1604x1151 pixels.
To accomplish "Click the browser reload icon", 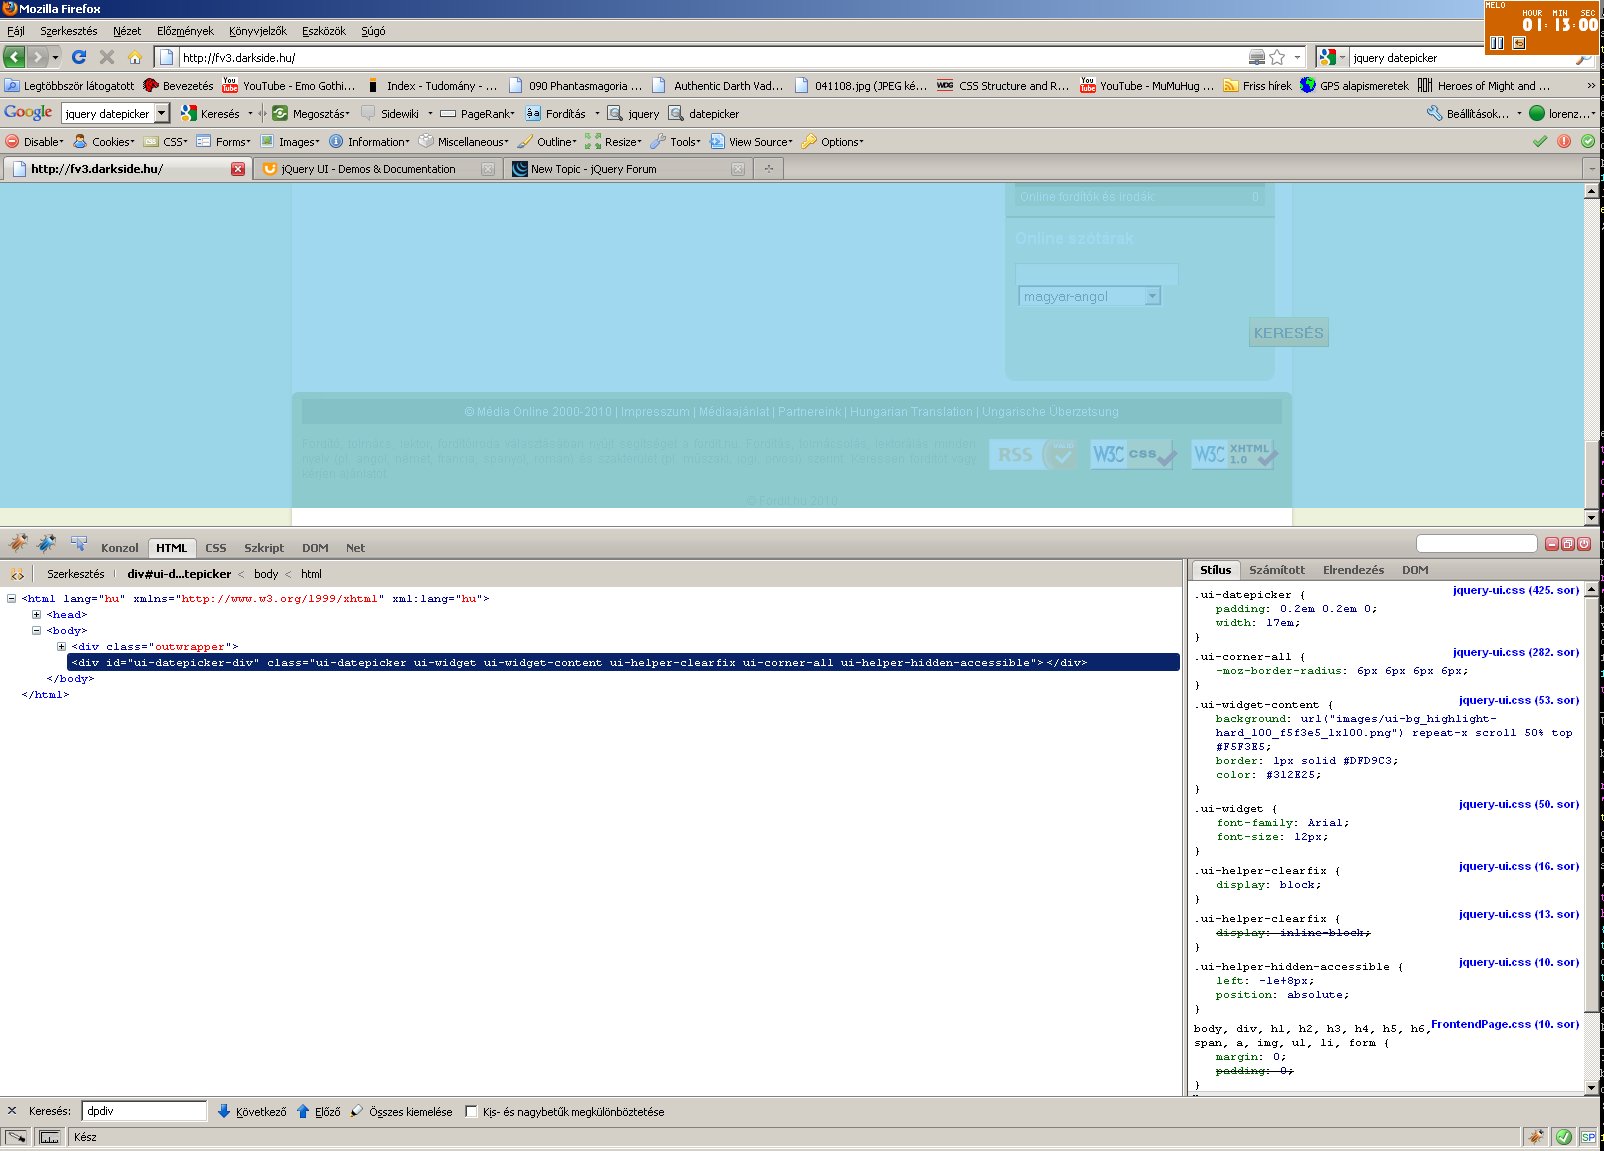I will [x=79, y=57].
